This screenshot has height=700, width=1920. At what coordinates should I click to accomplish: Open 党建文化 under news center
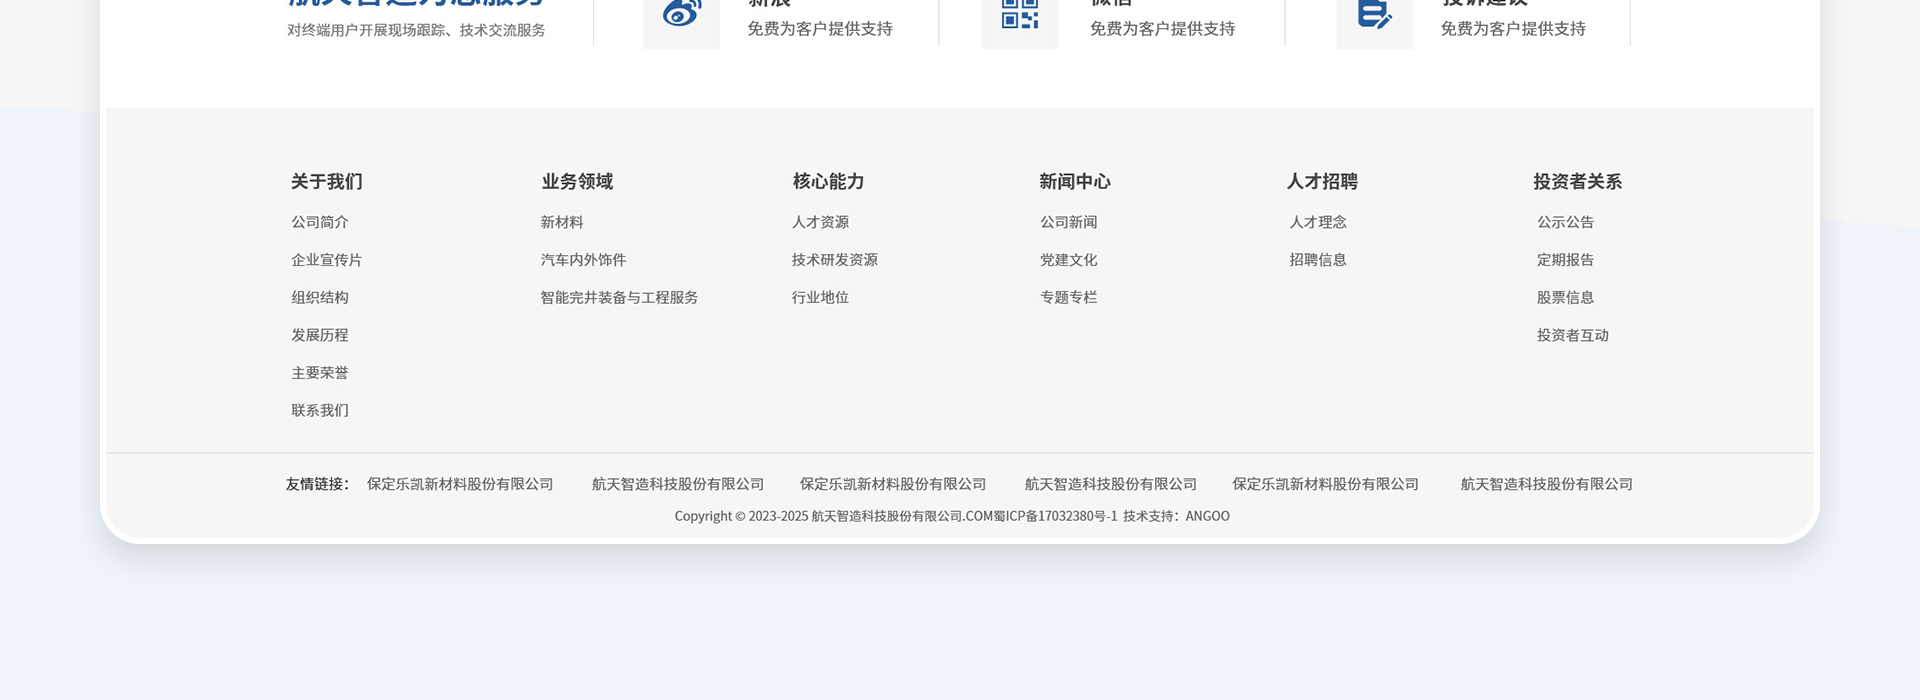click(1068, 260)
